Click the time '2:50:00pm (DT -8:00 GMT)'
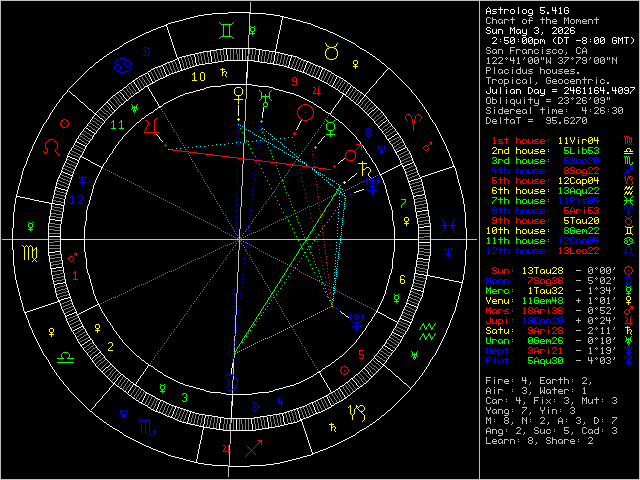This screenshot has width=640, height=480. coord(563,41)
